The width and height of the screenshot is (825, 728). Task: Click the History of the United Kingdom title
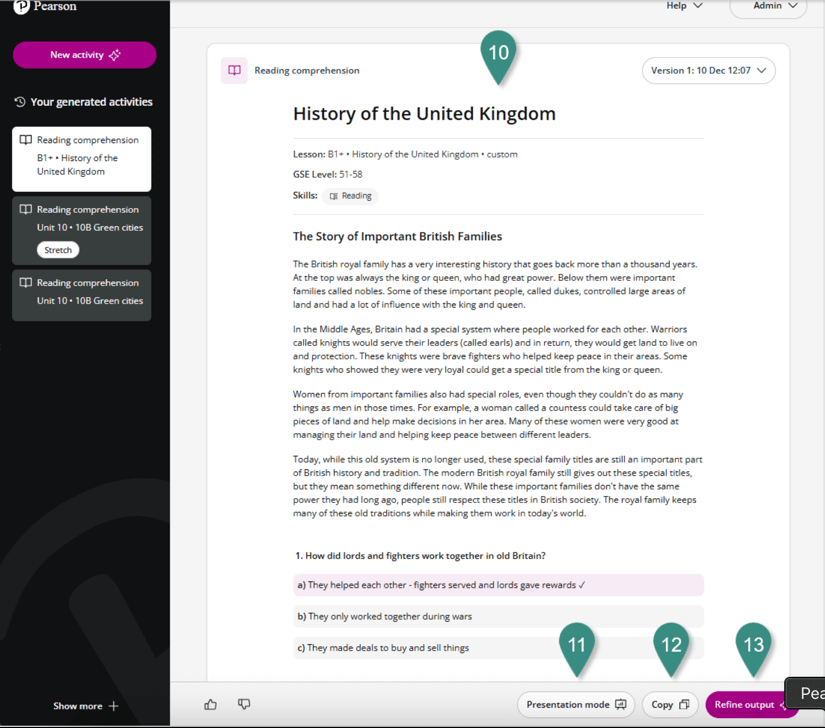424,114
